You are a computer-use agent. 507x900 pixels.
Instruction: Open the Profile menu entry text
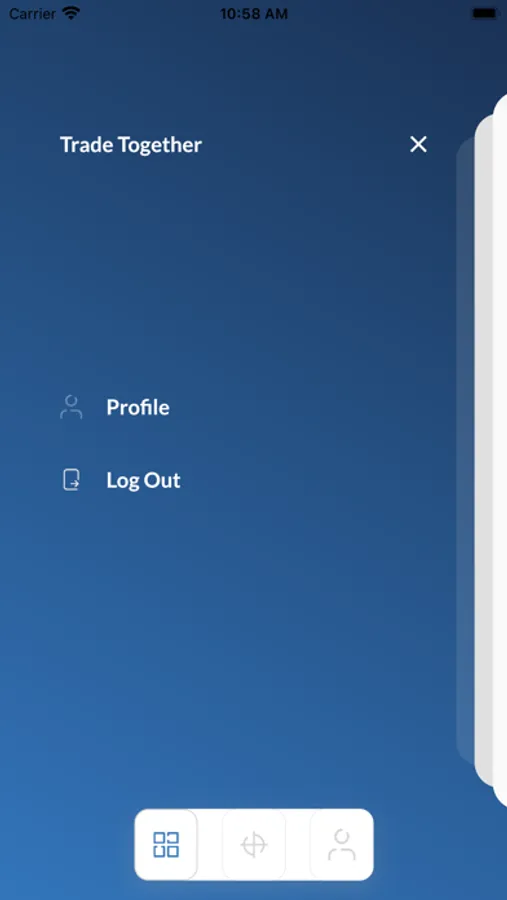coord(138,407)
